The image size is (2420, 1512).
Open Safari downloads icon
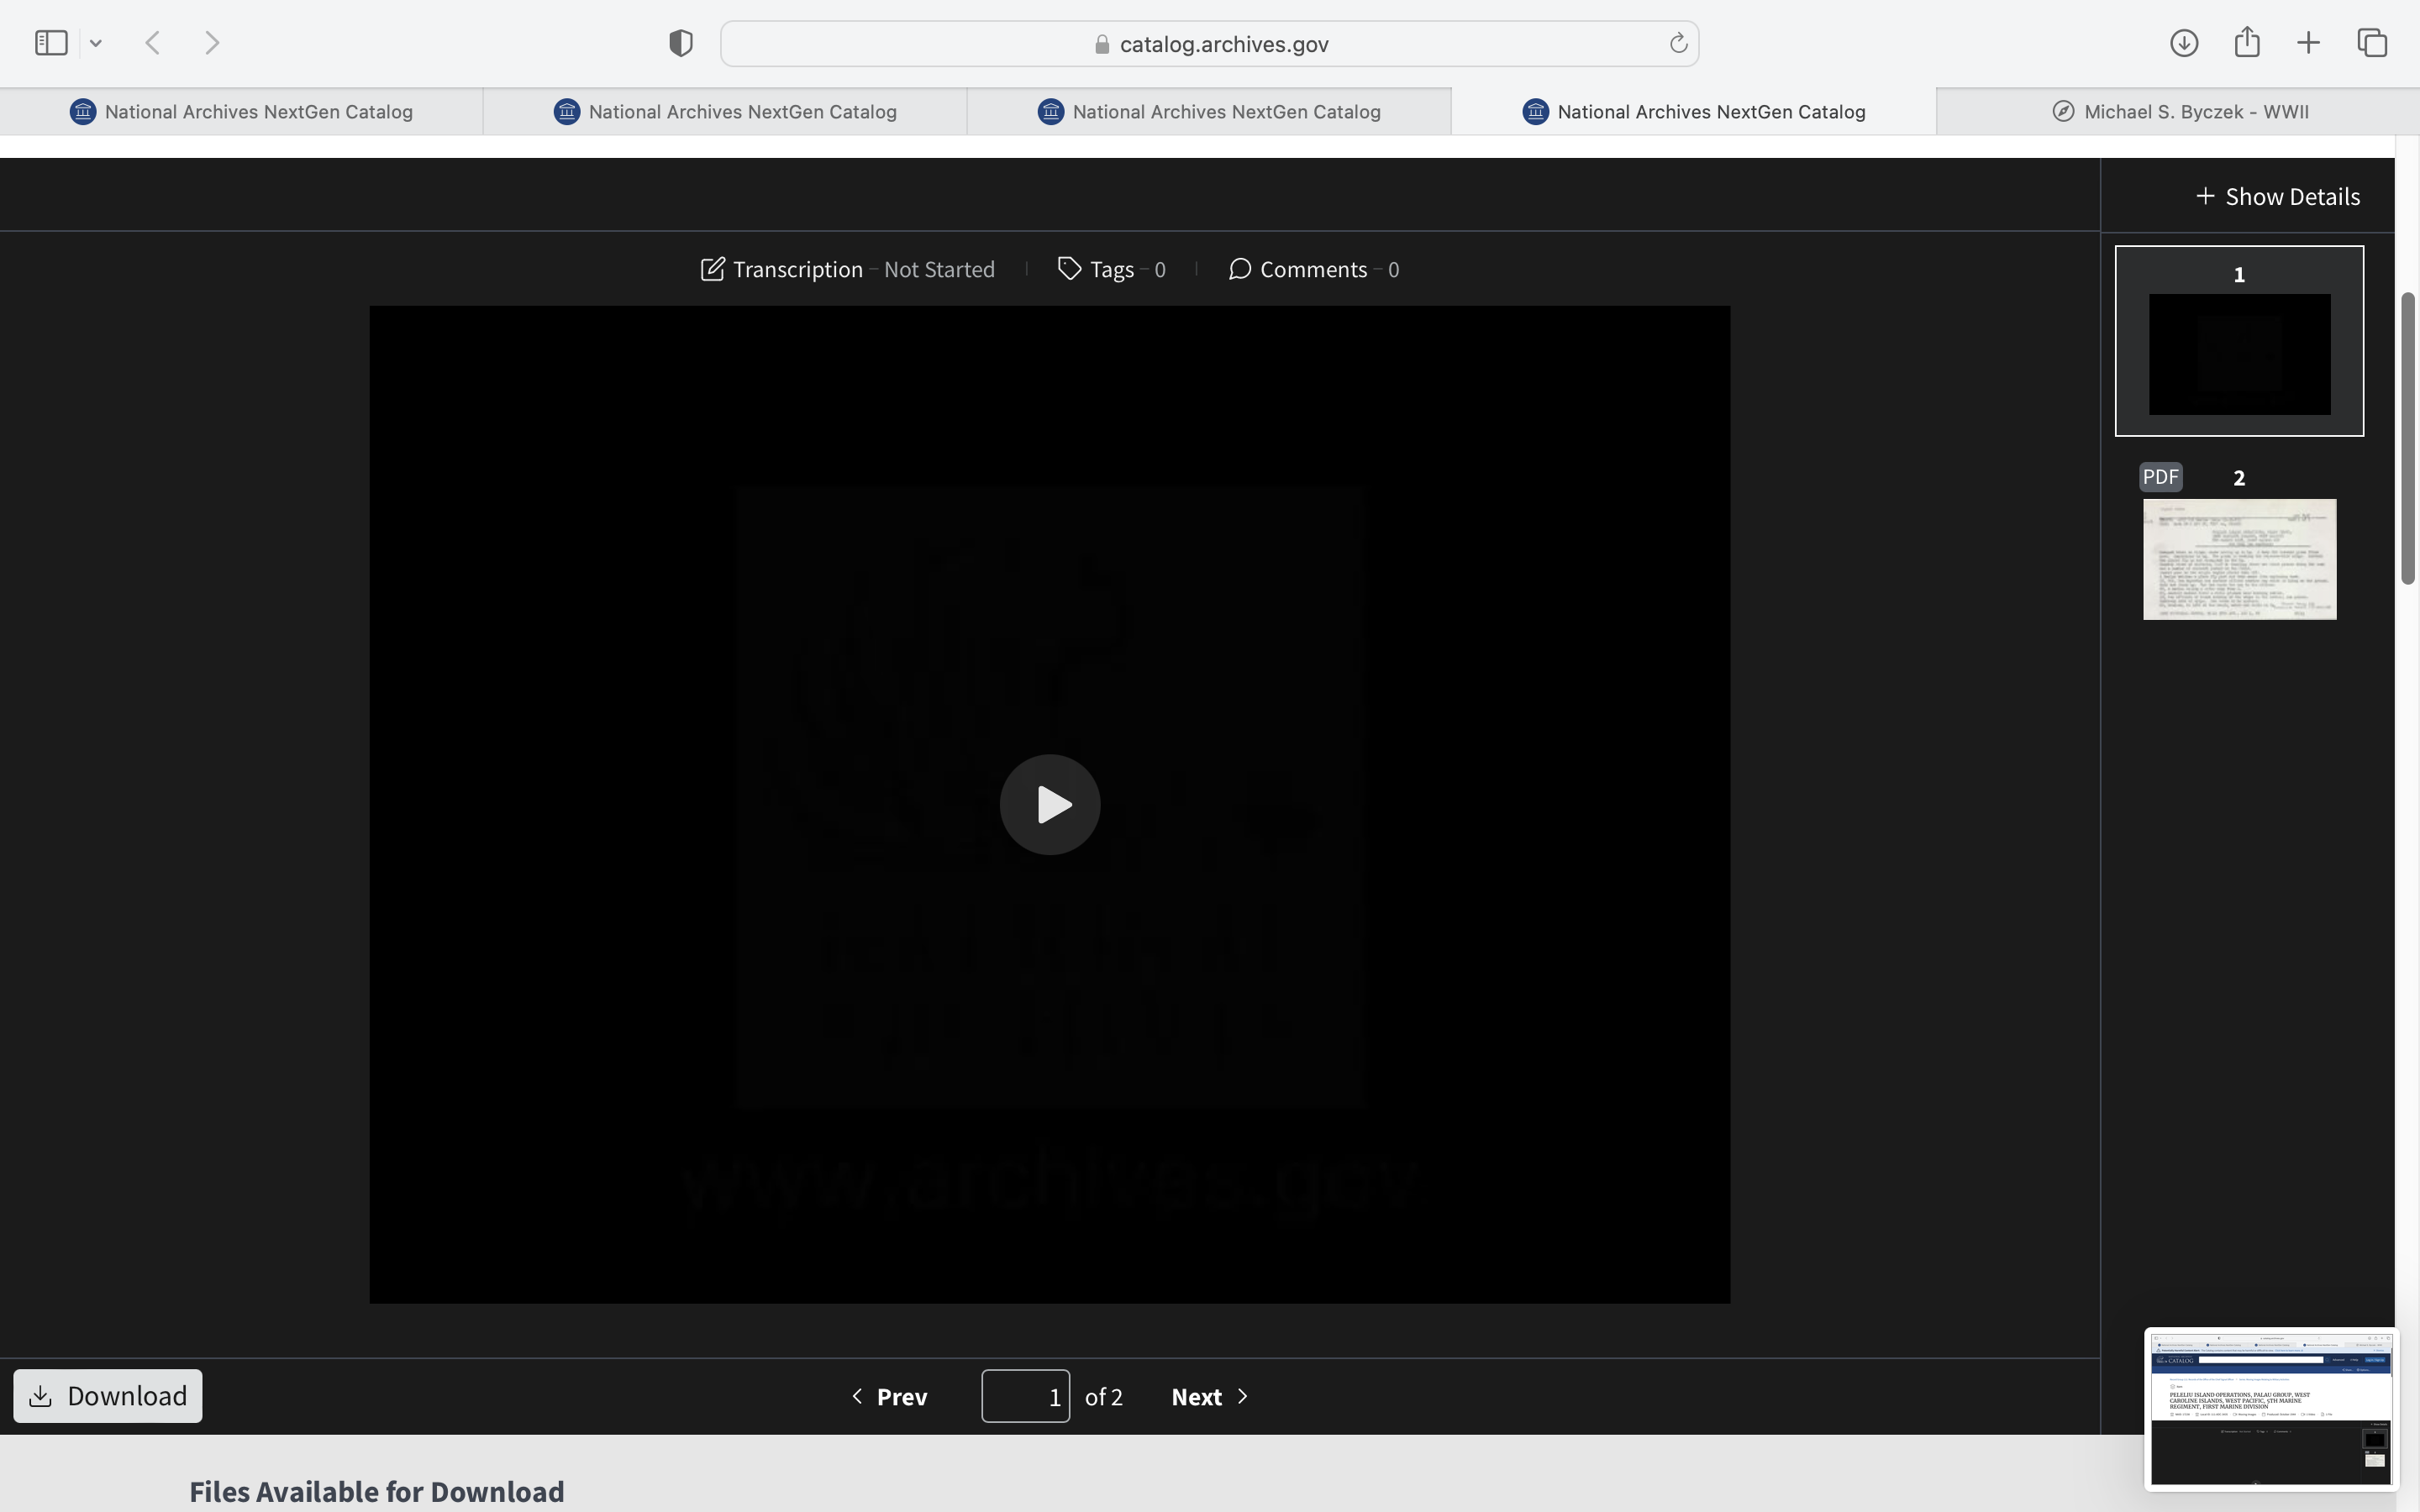[x=2183, y=43]
